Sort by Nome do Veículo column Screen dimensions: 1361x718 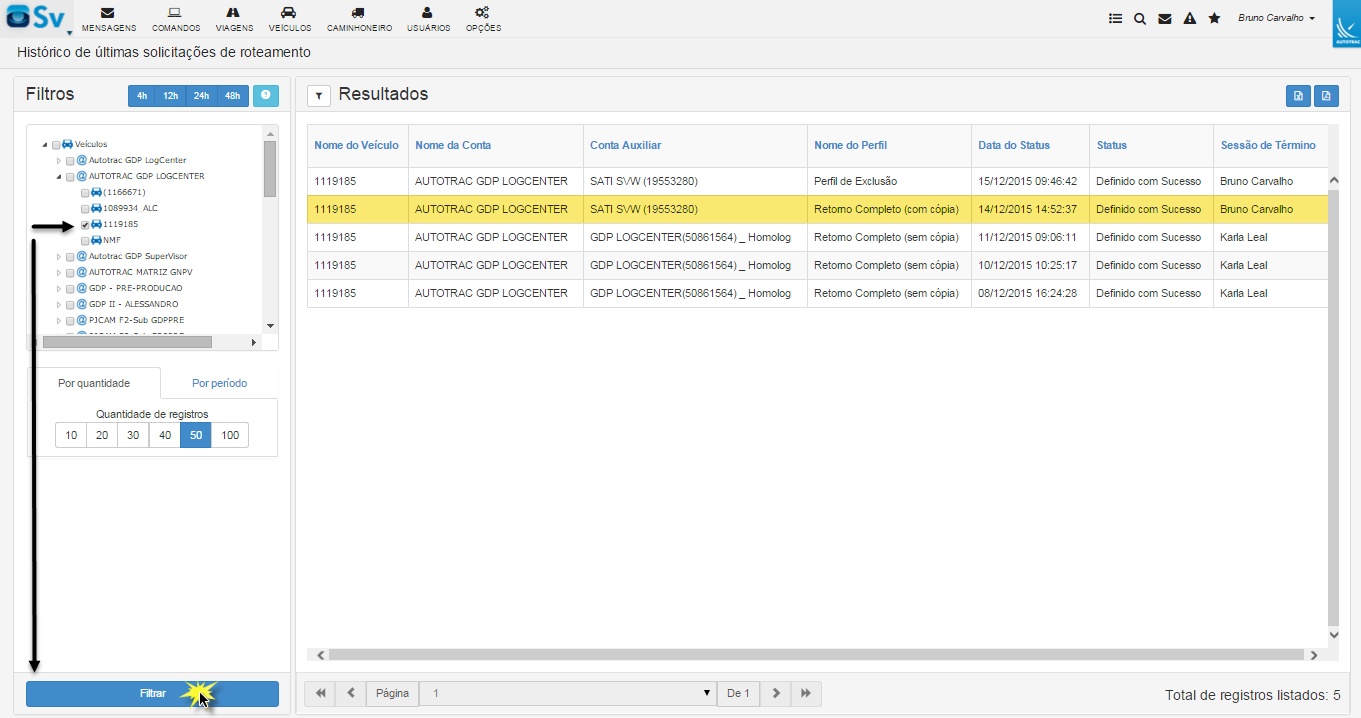click(356, 145)
